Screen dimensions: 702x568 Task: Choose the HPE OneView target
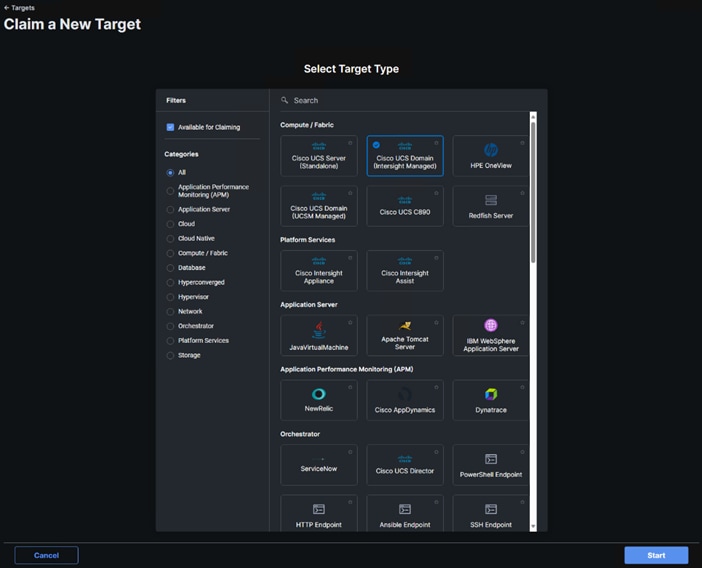[x=491, y=156]
